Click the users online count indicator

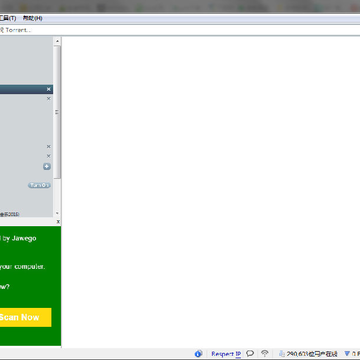(308, 354)
